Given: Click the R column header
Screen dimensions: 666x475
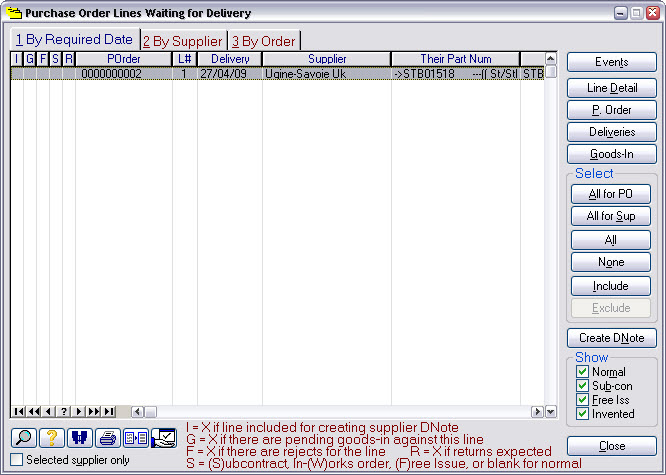Looking at the screenshot, I should tap(69, 59).
